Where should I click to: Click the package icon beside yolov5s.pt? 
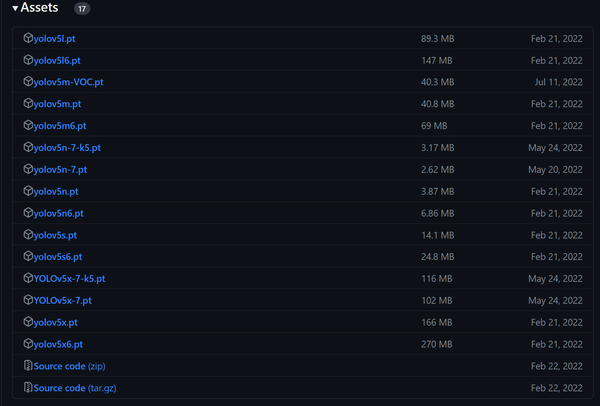[x=28, y=235]
